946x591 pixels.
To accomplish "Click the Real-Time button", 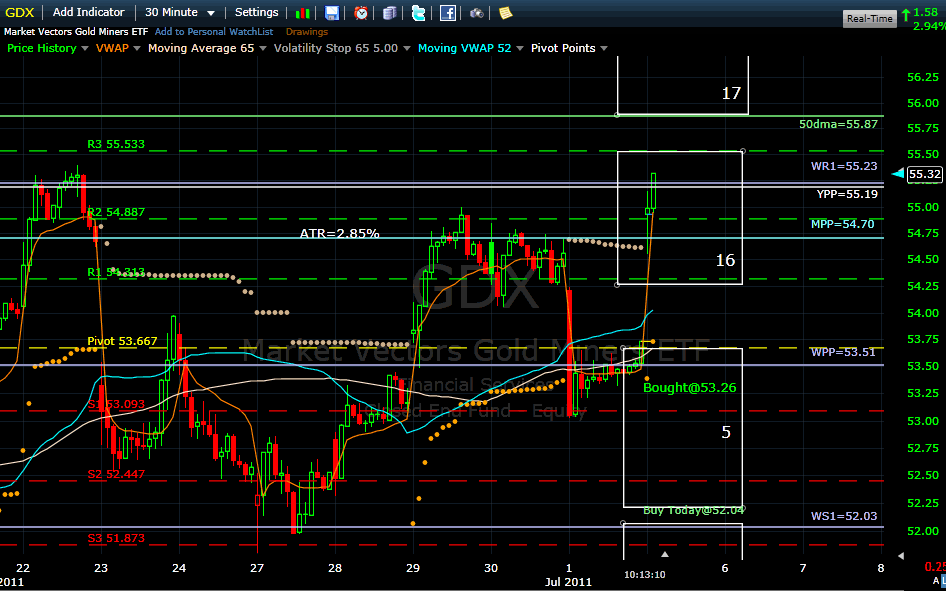I will click(x=870, y=18).
